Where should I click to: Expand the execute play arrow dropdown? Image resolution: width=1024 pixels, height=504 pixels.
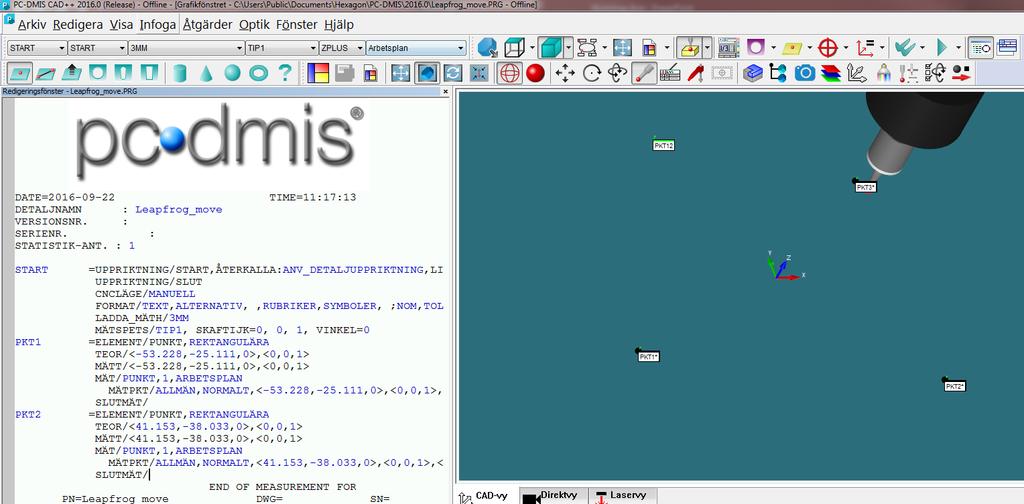coord(958,48)
